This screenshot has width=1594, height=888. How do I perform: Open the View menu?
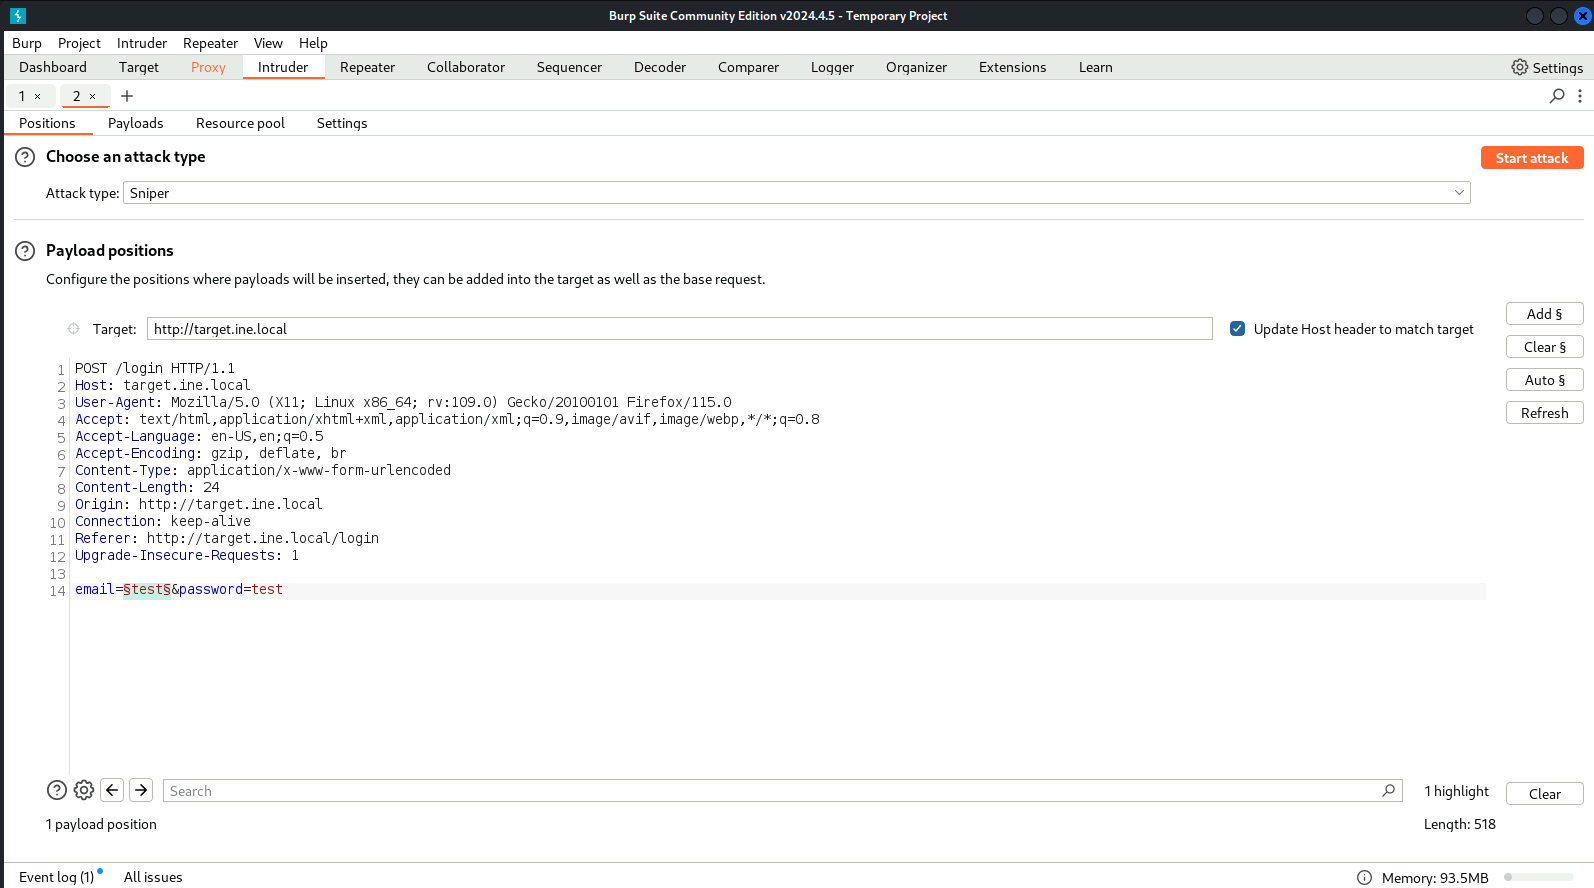268,43
